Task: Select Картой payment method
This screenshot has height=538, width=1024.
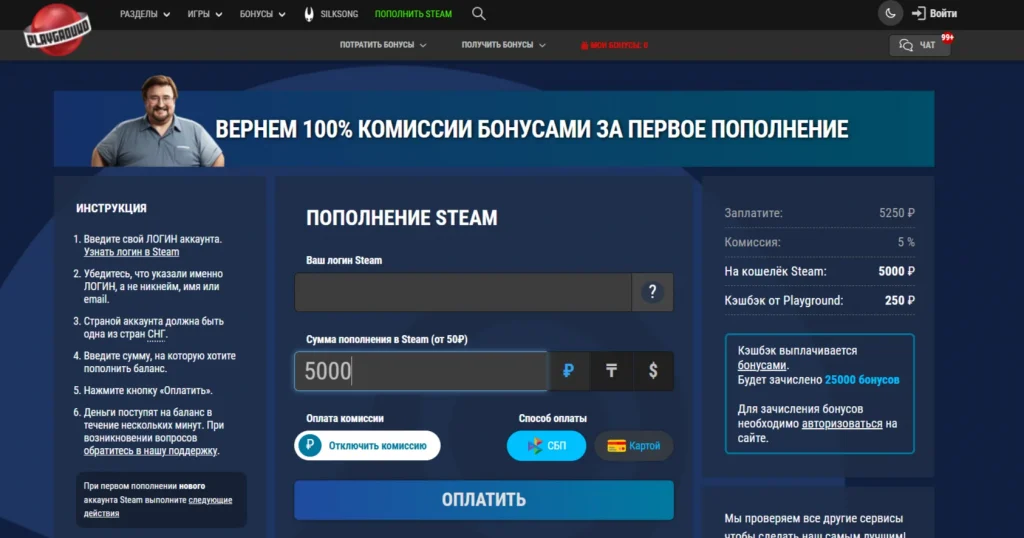Action: pos(633,445)
